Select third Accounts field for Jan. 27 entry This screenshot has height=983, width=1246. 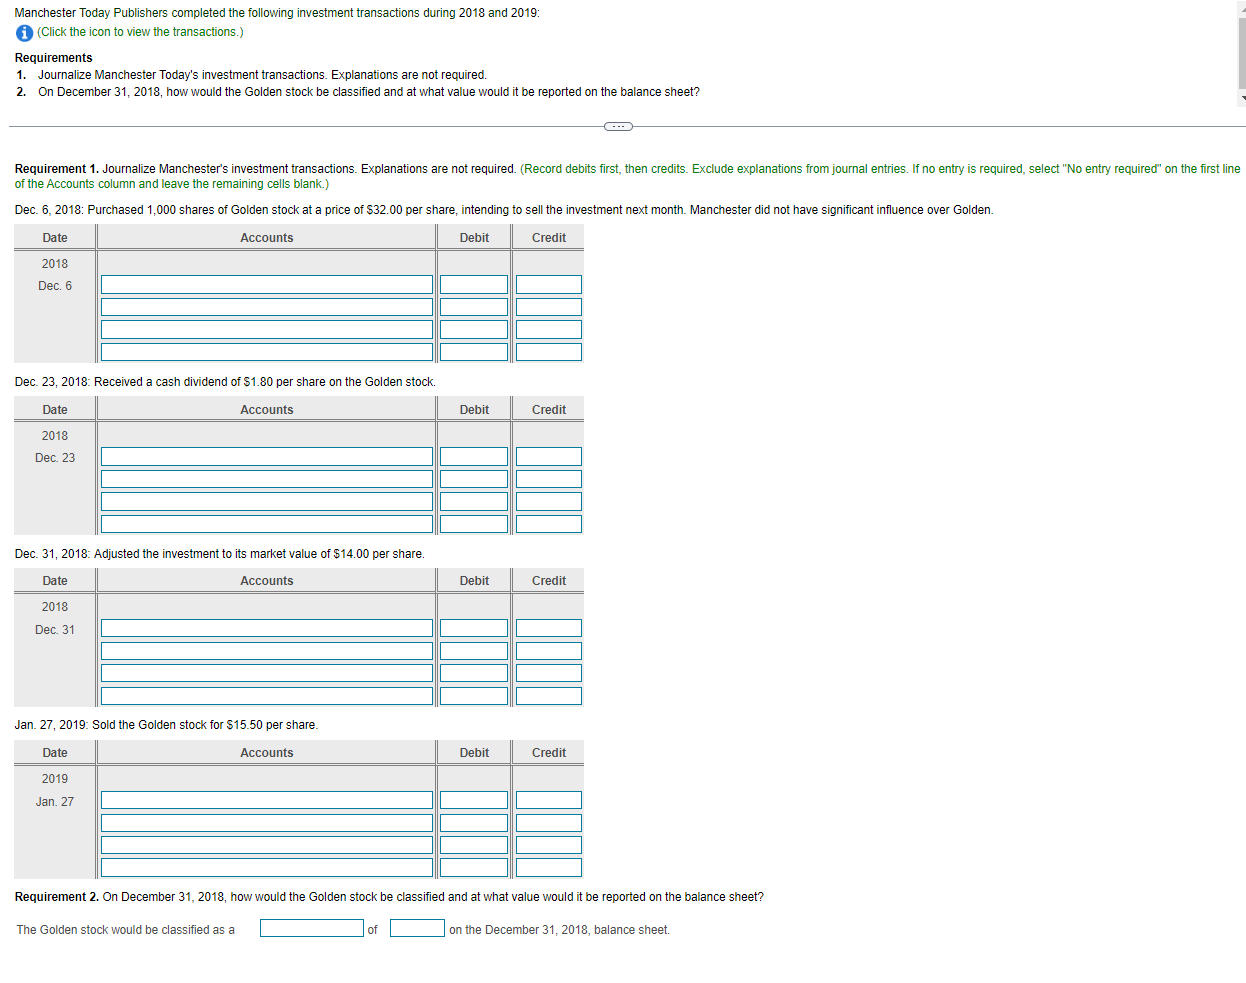coord(267,845)
